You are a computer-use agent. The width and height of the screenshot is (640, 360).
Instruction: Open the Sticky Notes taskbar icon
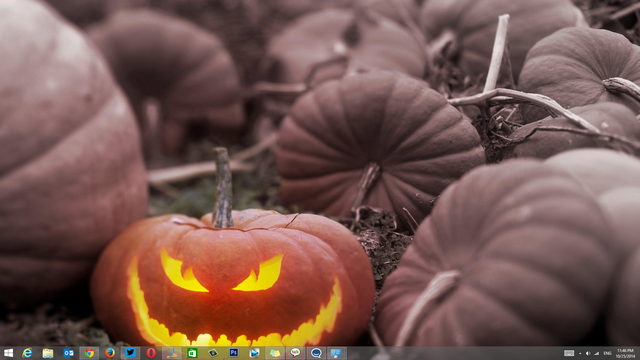coord(275,353)
